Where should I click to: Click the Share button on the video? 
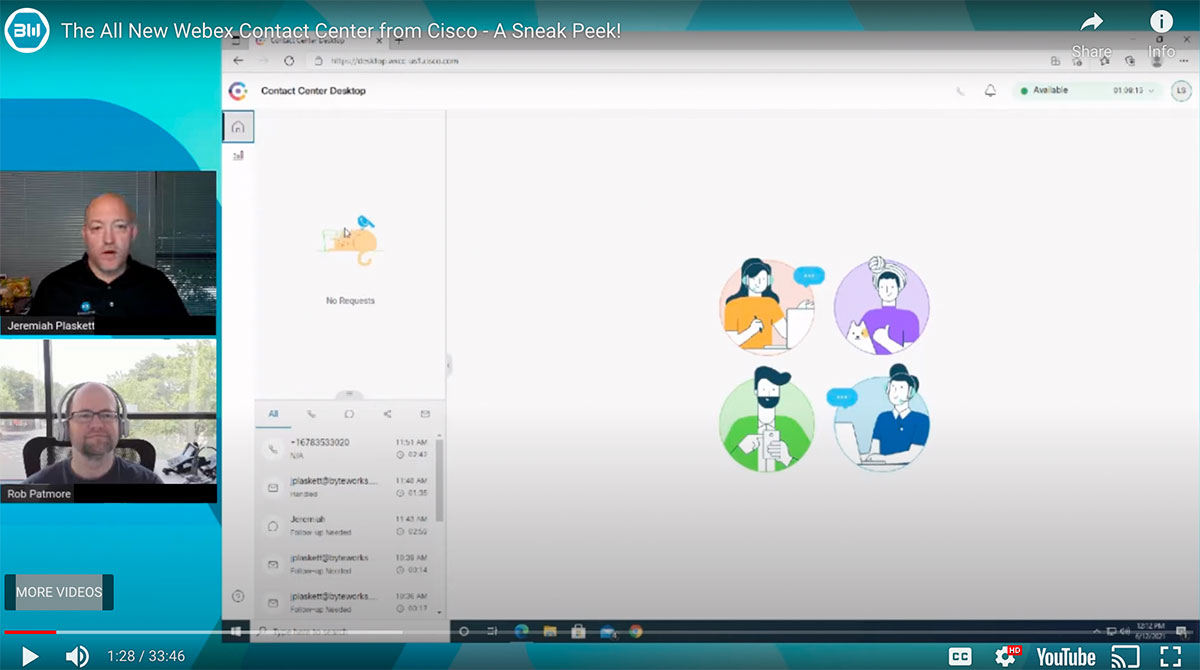tap(1091, 29)
